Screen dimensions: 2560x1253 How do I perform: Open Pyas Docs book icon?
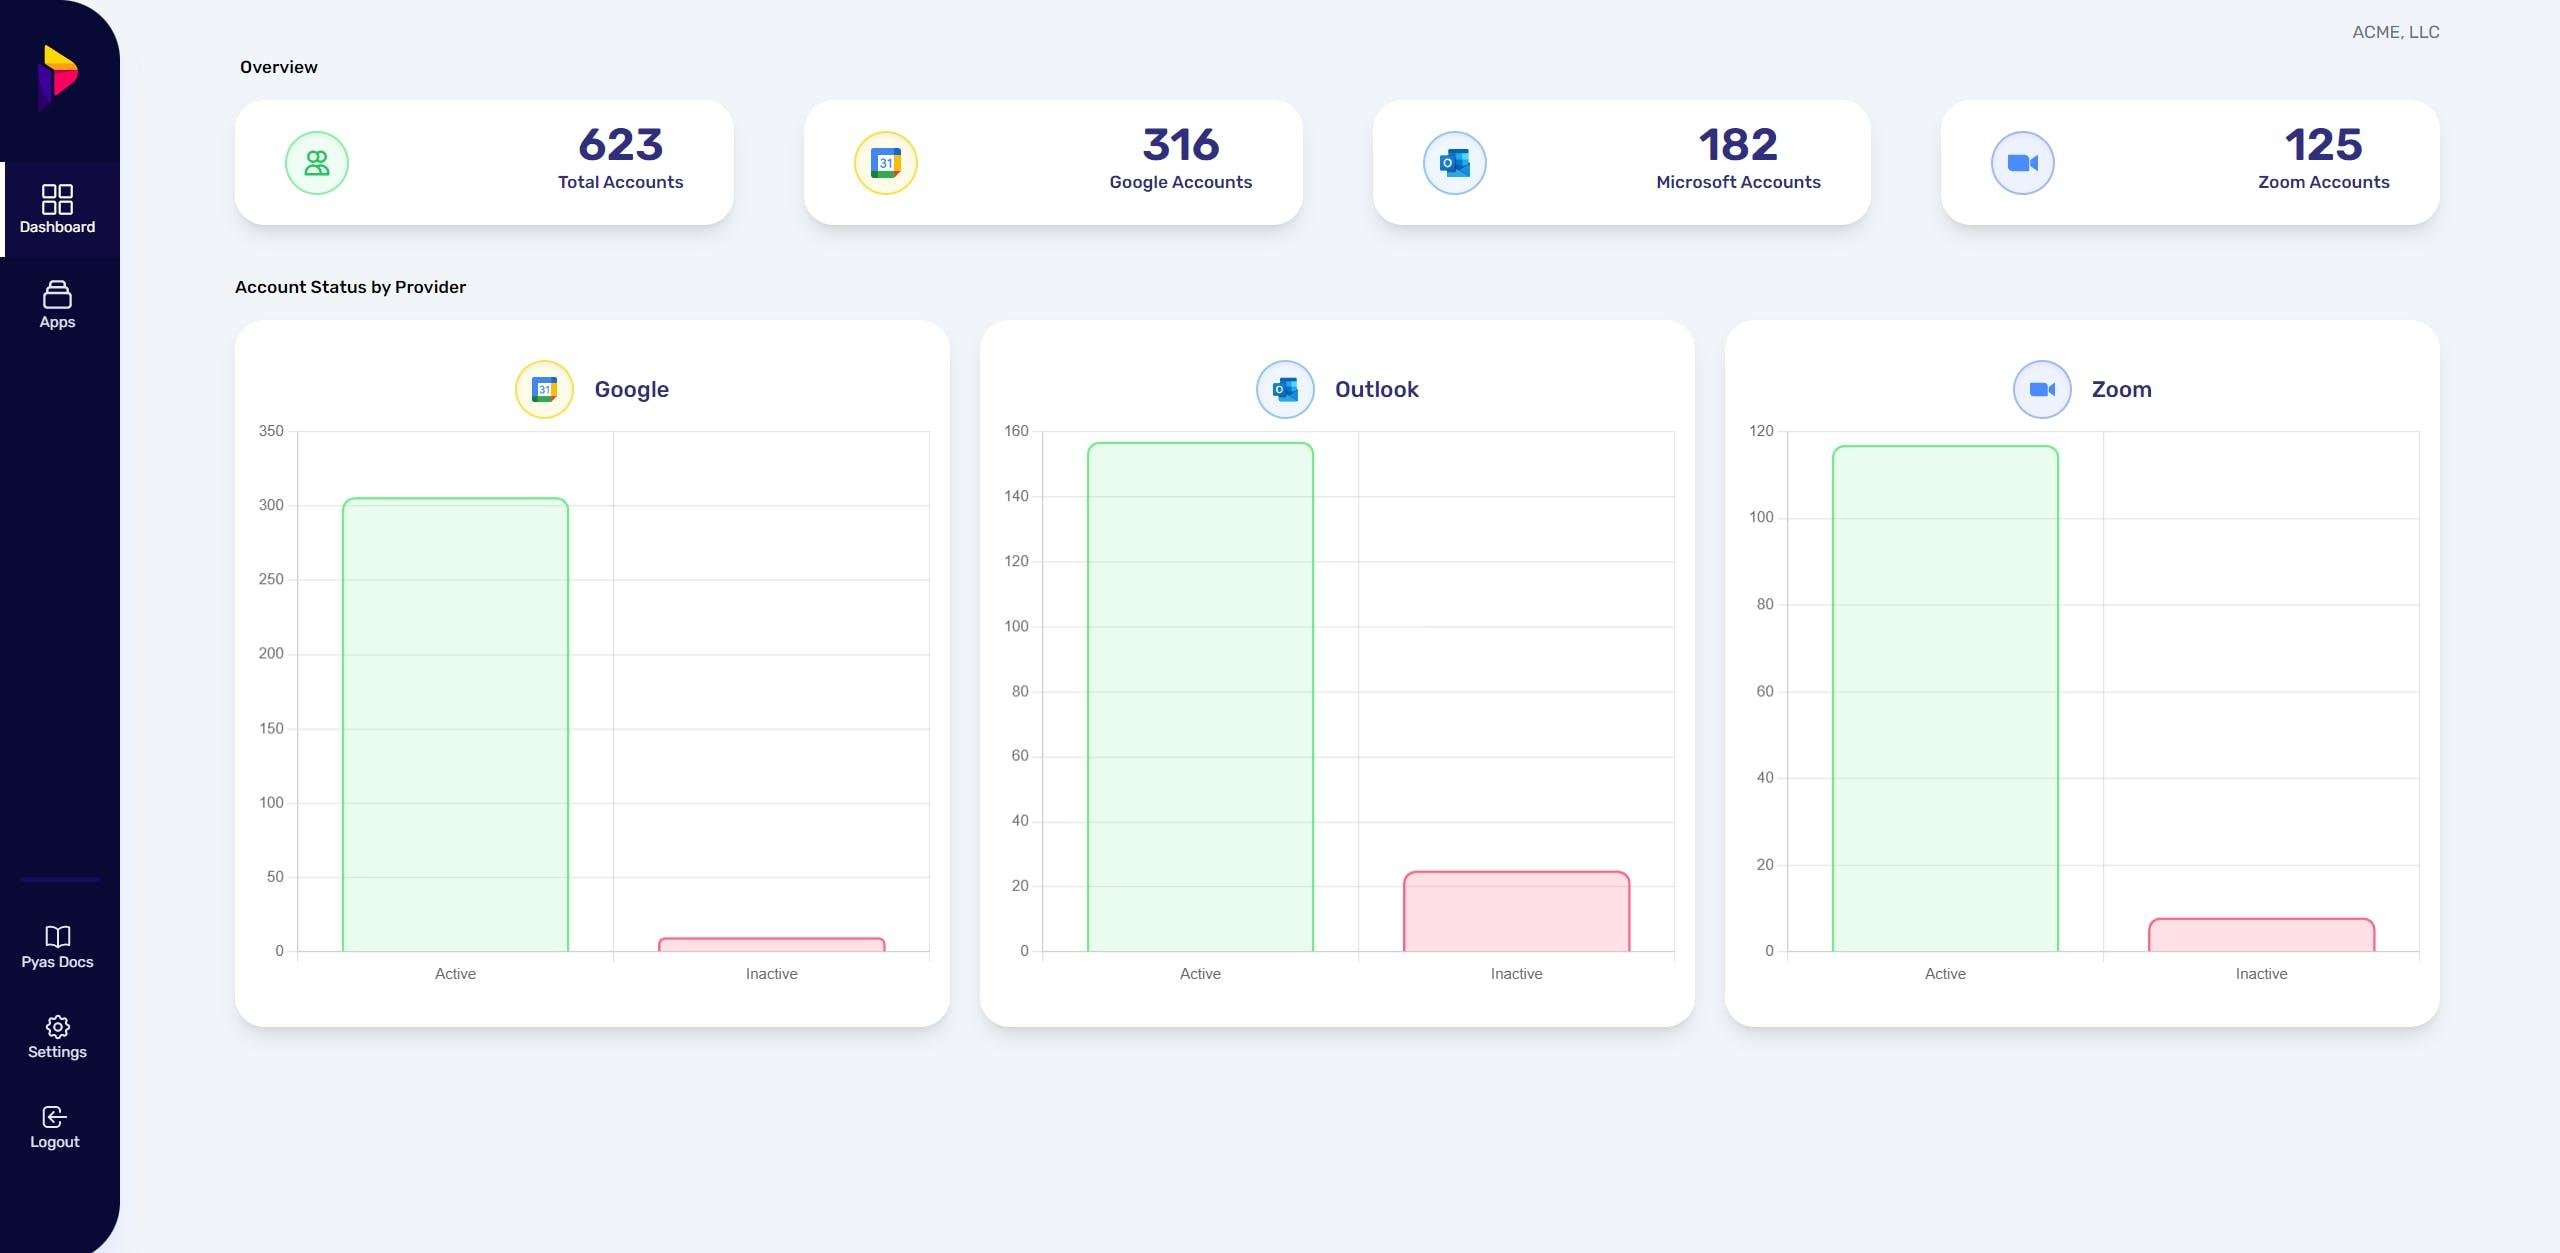[x=57, y=936]
